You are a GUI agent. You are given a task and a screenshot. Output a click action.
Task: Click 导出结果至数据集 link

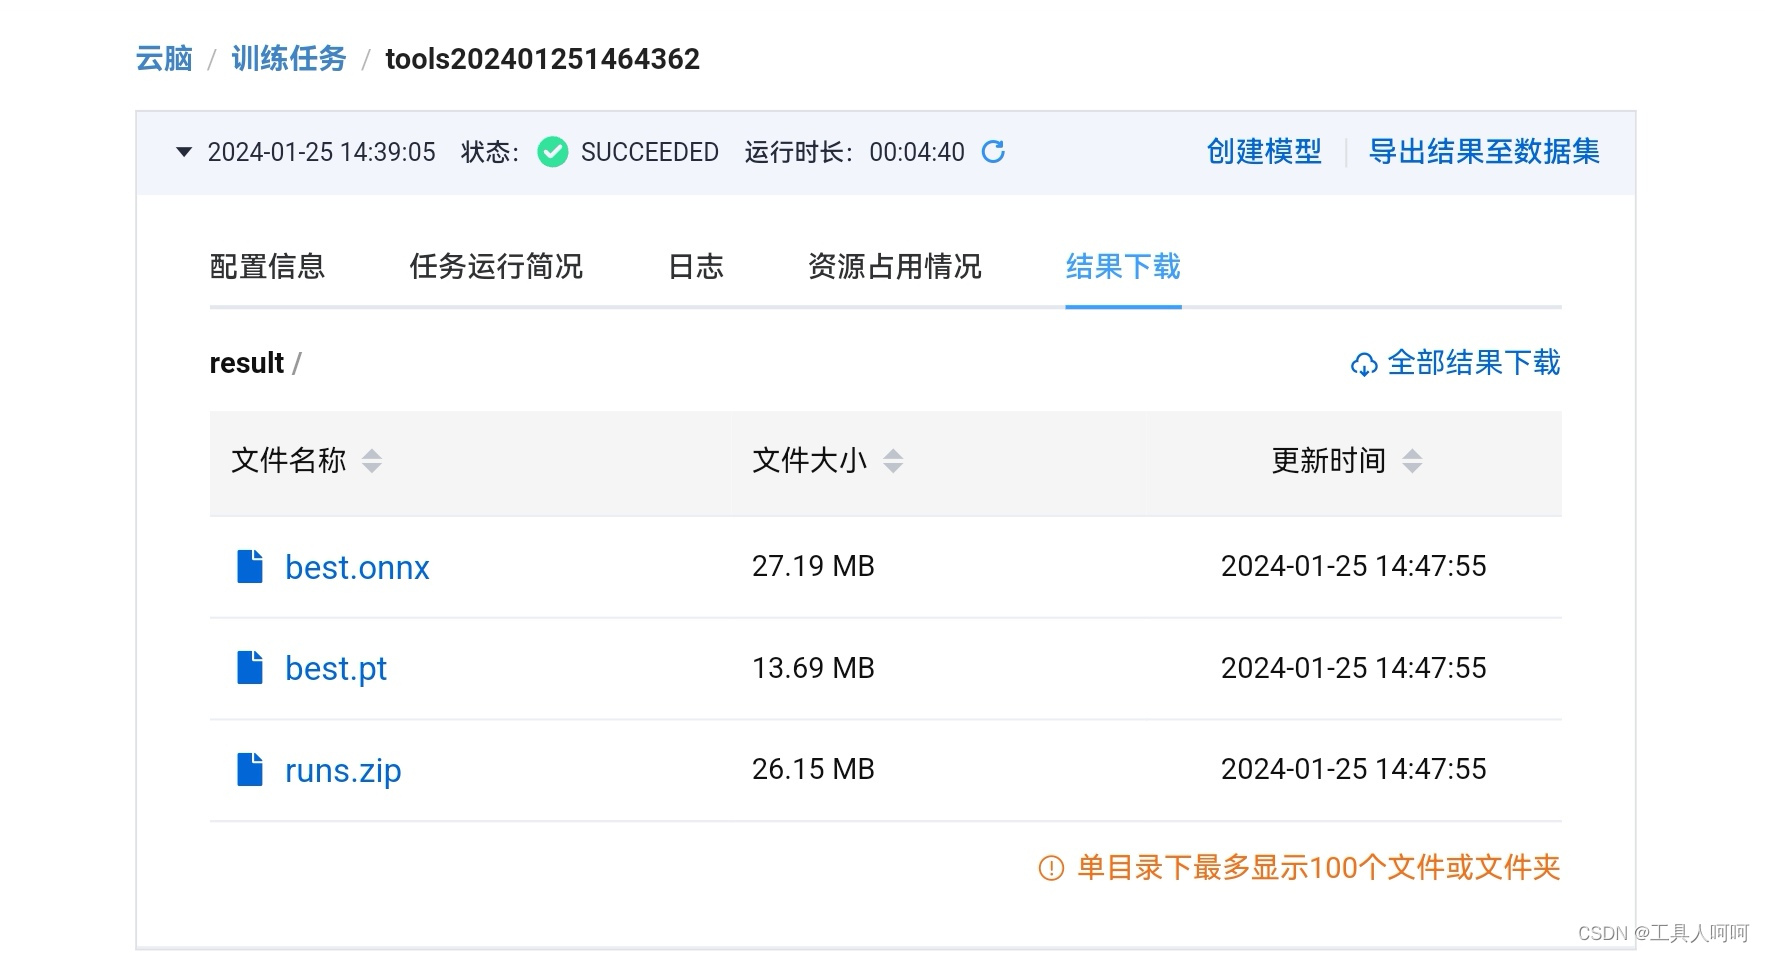click(x=1484, y=152)
